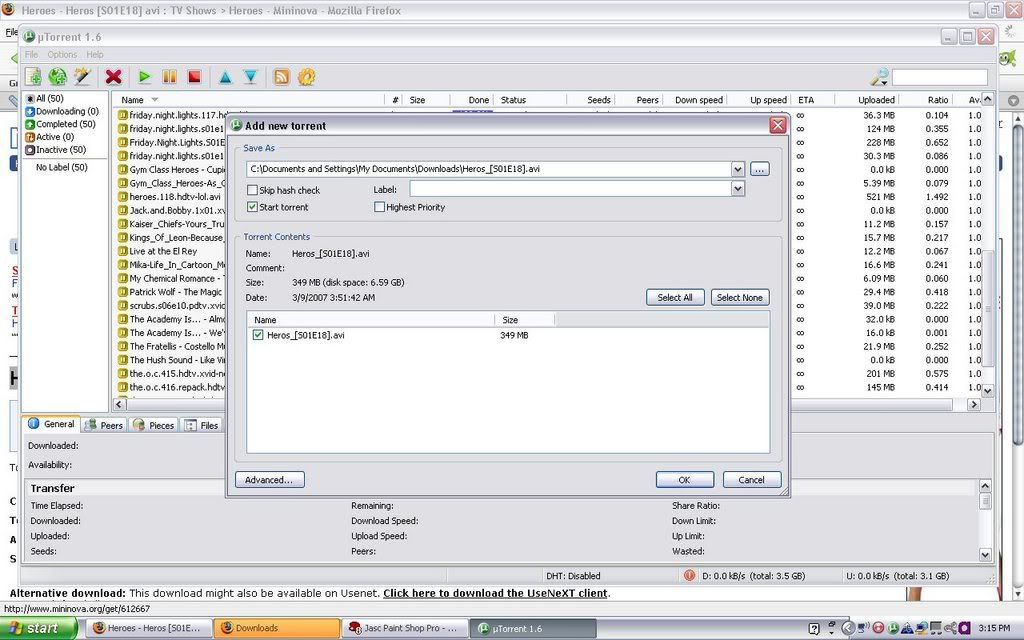The image size is (1024, 640).
Task: Click the file list Size column header
Action: pyautogui.click(x=524, y=320)
